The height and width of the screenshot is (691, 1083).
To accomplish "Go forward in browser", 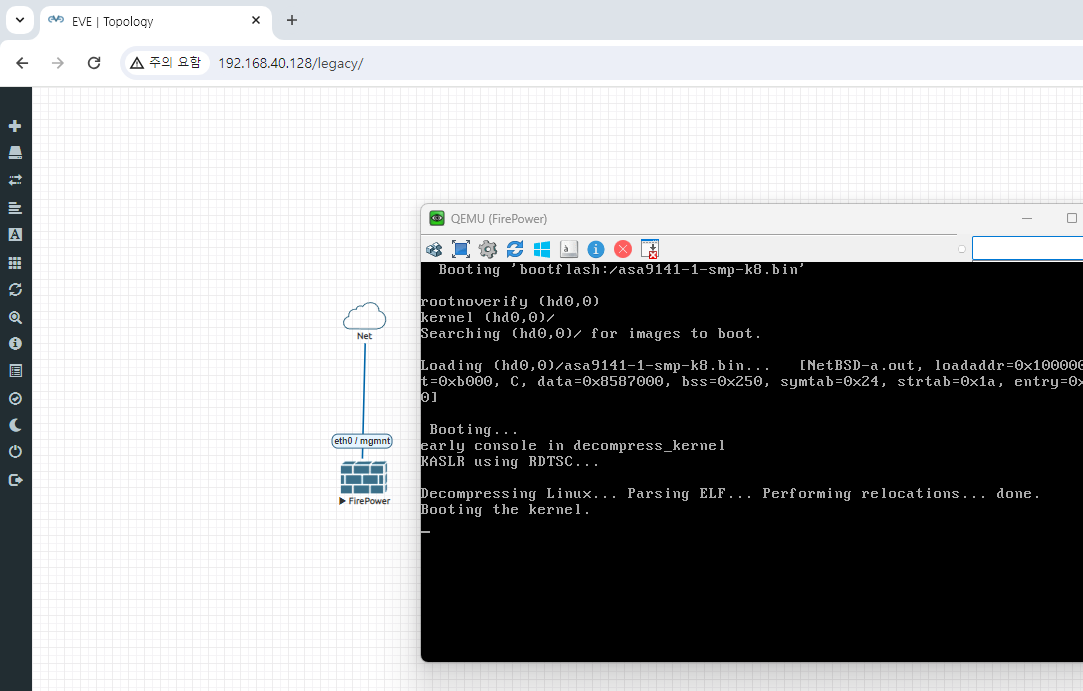I will [58, 63].
